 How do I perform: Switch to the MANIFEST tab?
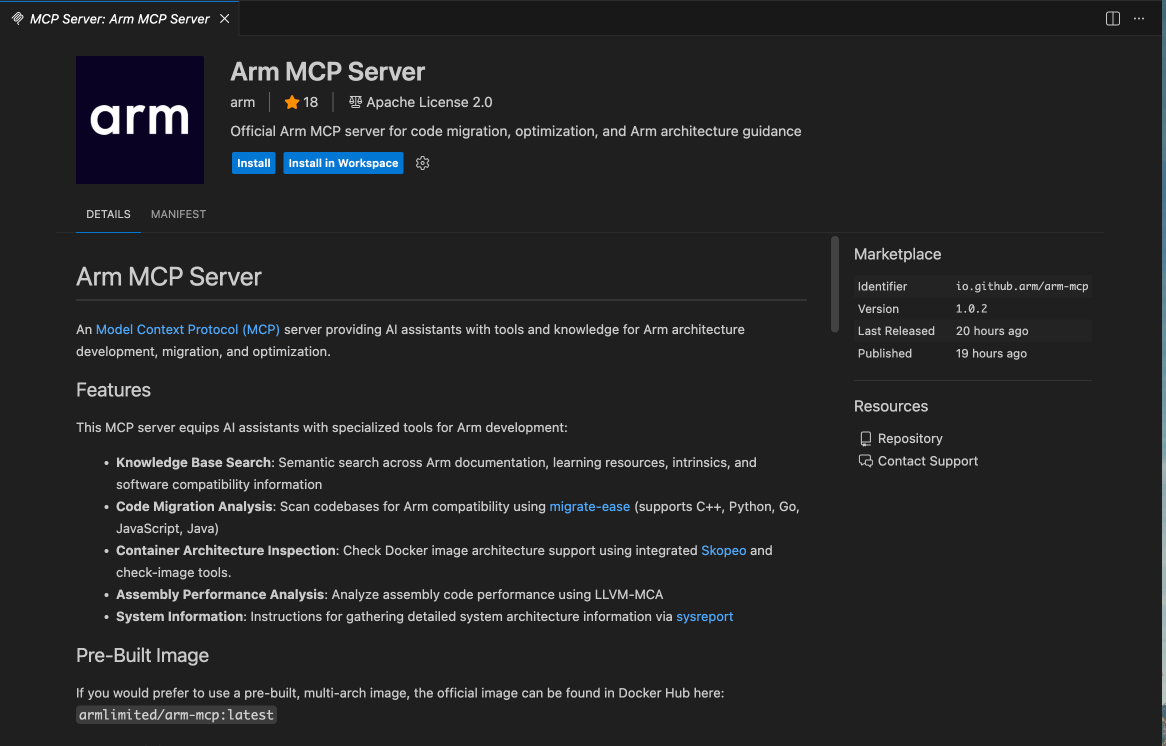click(178, 214)
